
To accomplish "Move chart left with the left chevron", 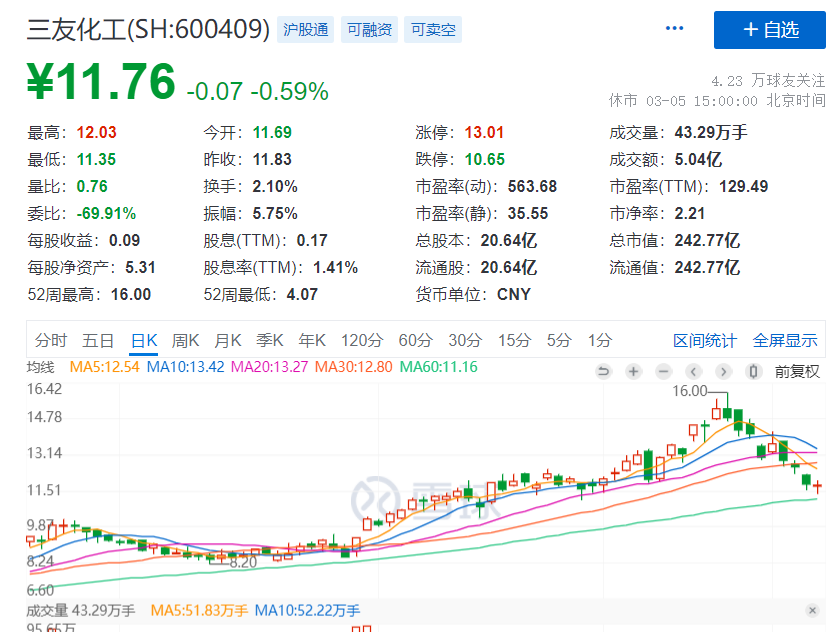I will pyautogui.click(x=693, y=372).
